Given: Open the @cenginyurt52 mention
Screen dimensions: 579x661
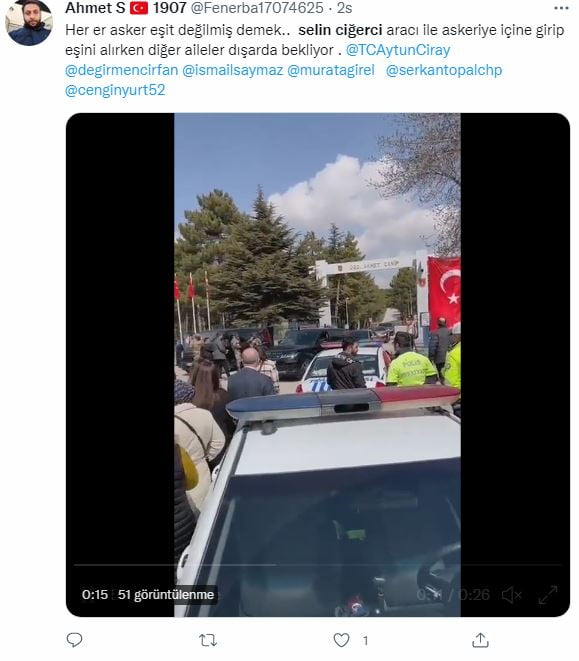Looking at the screenshot, I should (115, 89).
